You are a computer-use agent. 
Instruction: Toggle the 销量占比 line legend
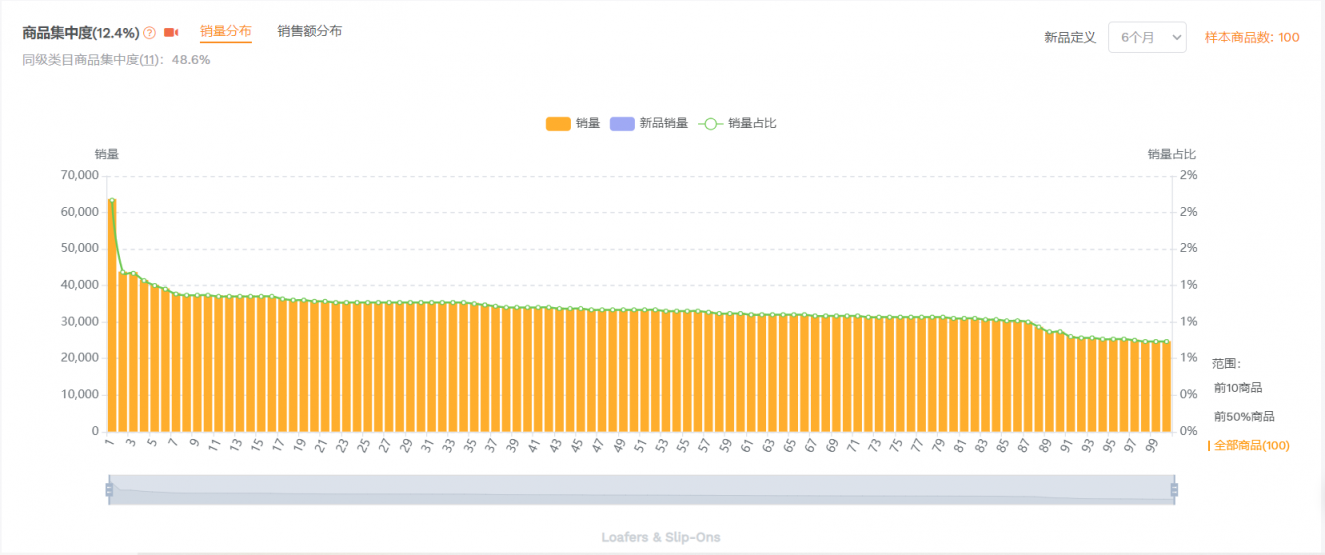(738, 123)
